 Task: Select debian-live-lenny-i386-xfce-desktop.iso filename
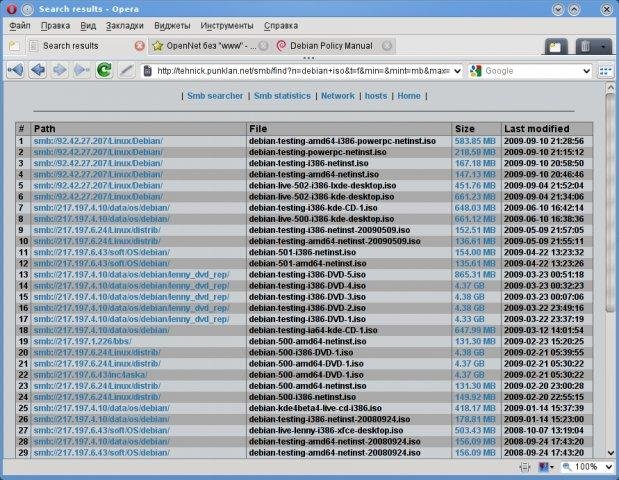point(326,430)
